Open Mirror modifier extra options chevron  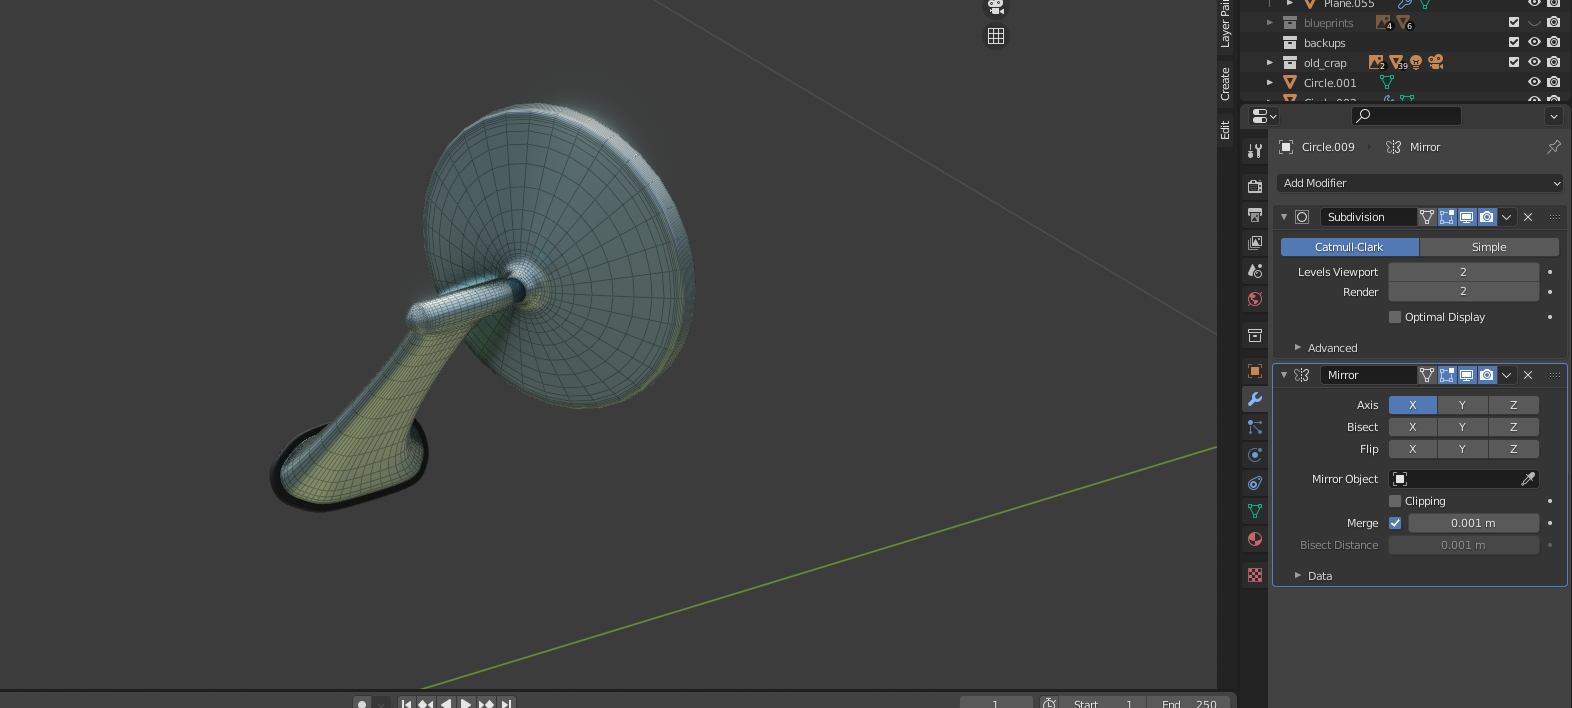click(x=1507, y=375)
